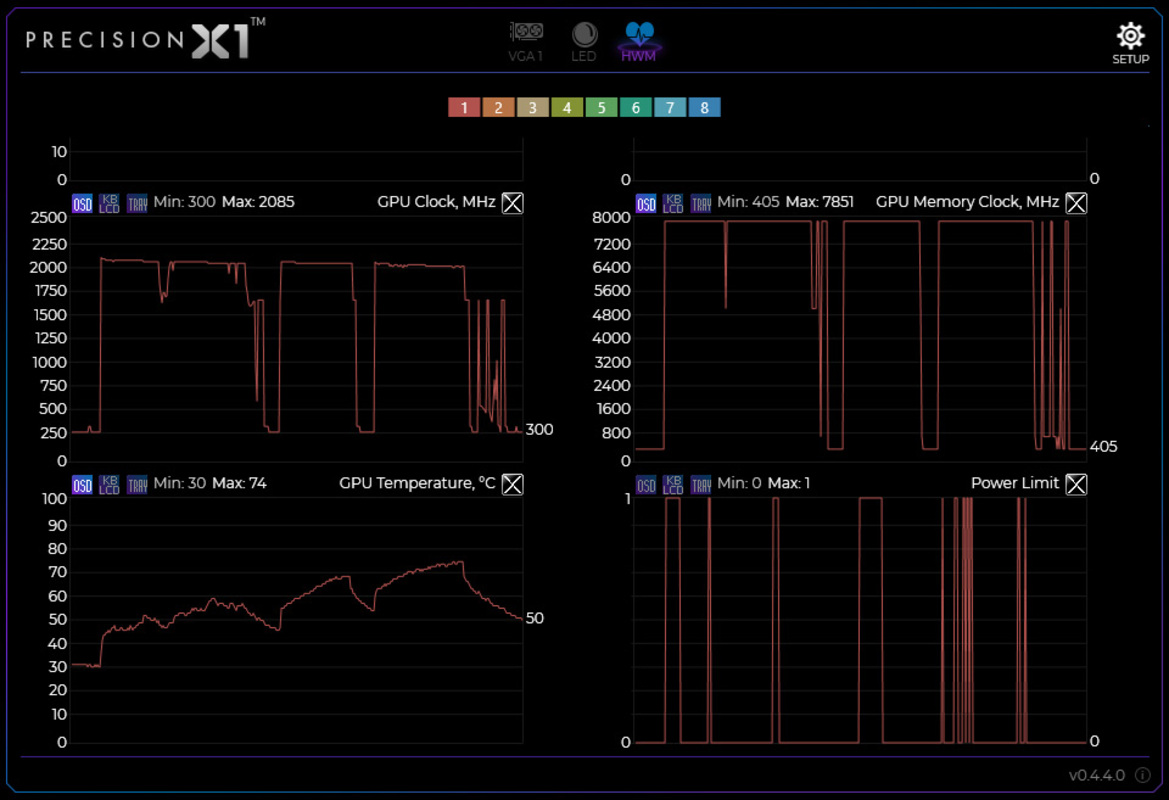Enable OSD icon for Power Limit graph
The image size is (1169, 800).
coord(646,485)
